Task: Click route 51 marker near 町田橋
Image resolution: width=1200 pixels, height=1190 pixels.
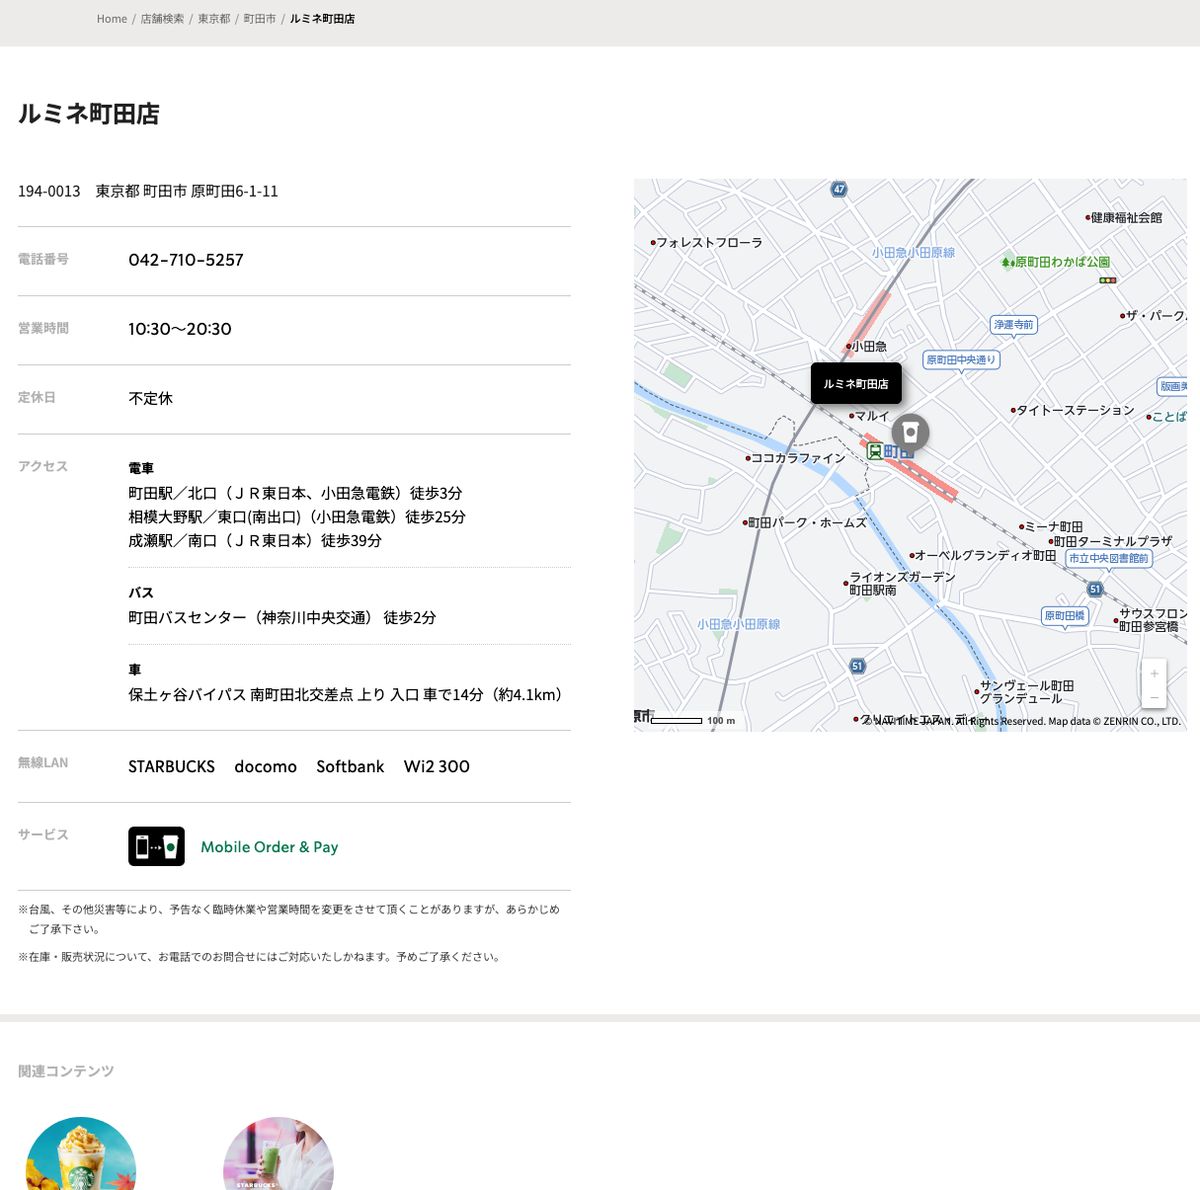Action: (x=1095, y=589)
